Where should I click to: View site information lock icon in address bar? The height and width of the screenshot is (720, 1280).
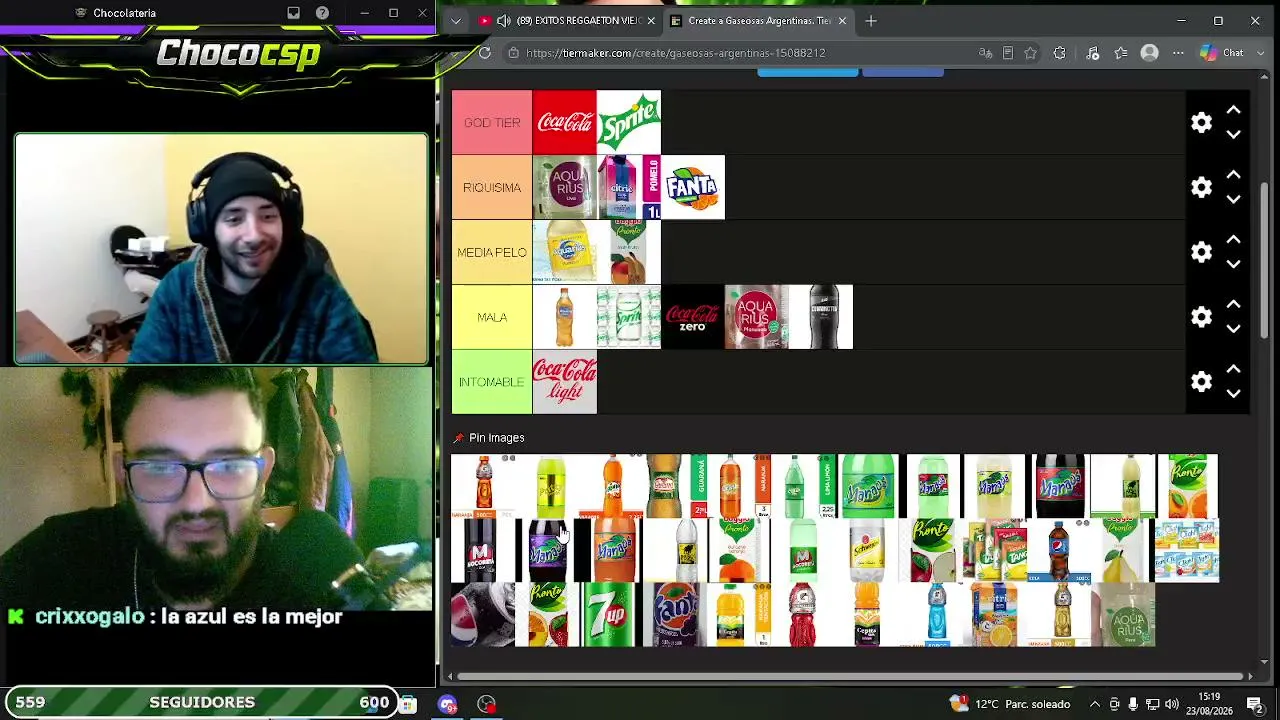coord(513,53)
